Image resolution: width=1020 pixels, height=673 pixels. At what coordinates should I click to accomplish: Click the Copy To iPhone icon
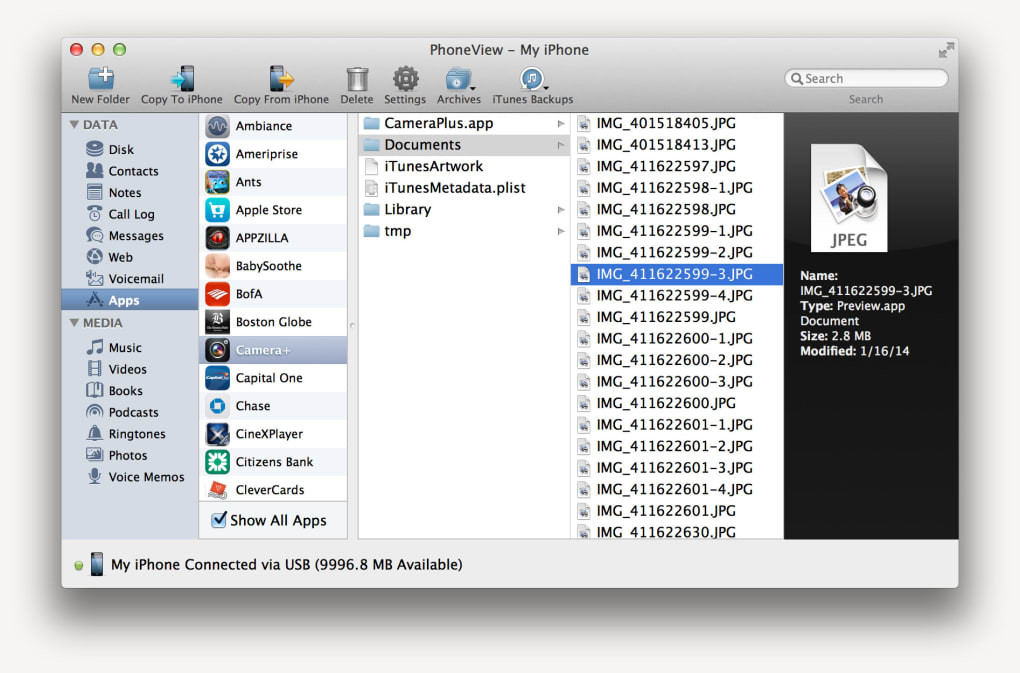tap(182, 79)
